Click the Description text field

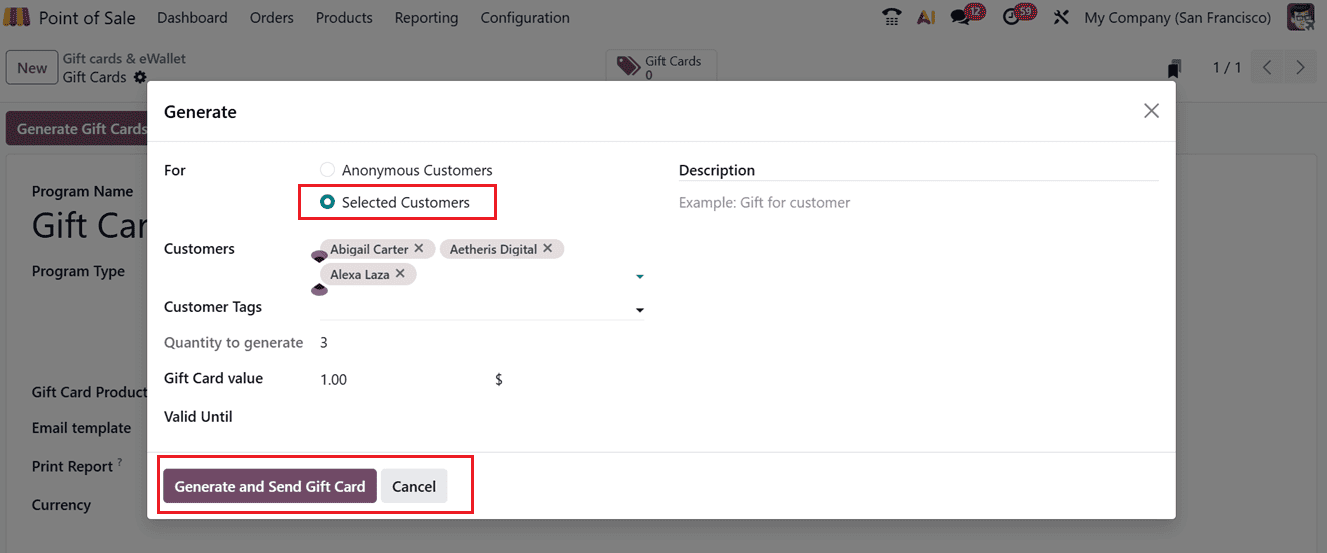tap(919, 202)
